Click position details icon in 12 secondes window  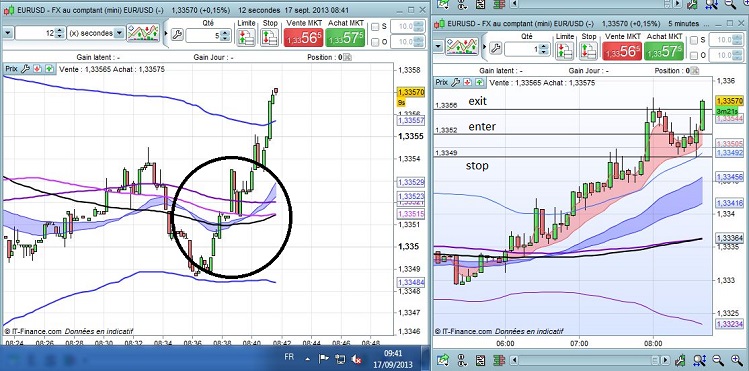[347, 57]
